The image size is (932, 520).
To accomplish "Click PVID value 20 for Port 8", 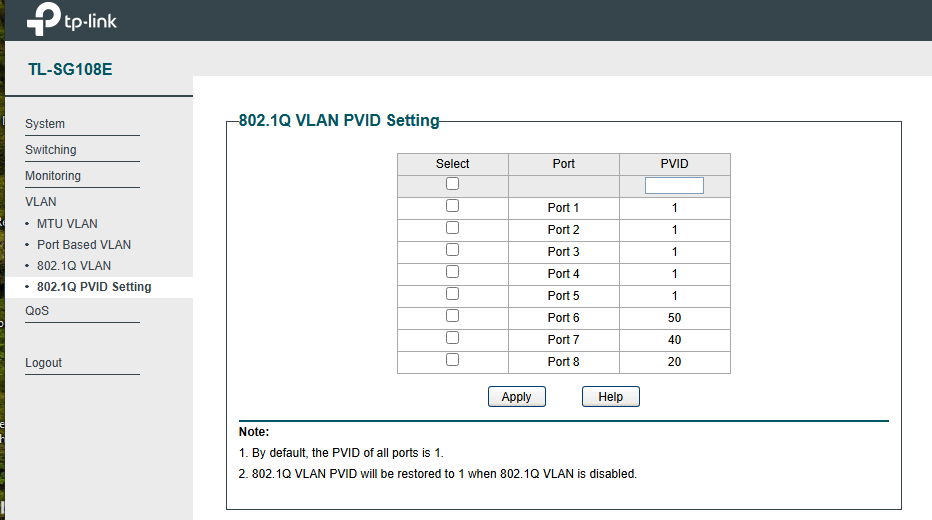I will 675,362.
